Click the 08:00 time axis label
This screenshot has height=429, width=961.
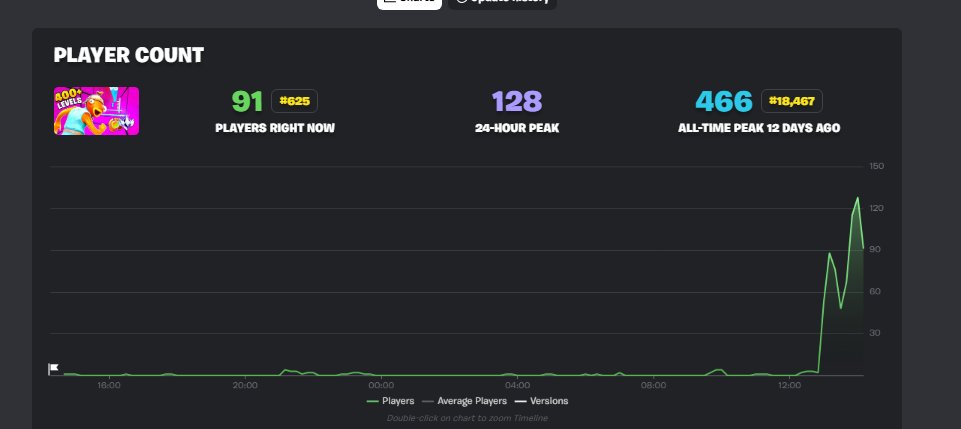[x=653, y=385]
